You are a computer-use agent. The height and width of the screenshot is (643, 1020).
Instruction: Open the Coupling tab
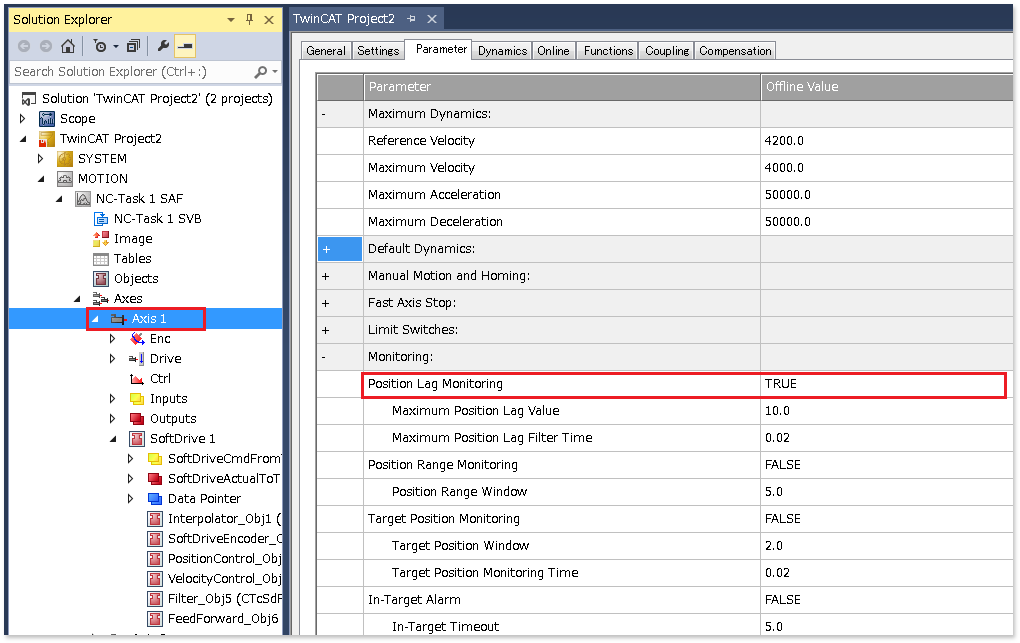(x=667, y=51)
